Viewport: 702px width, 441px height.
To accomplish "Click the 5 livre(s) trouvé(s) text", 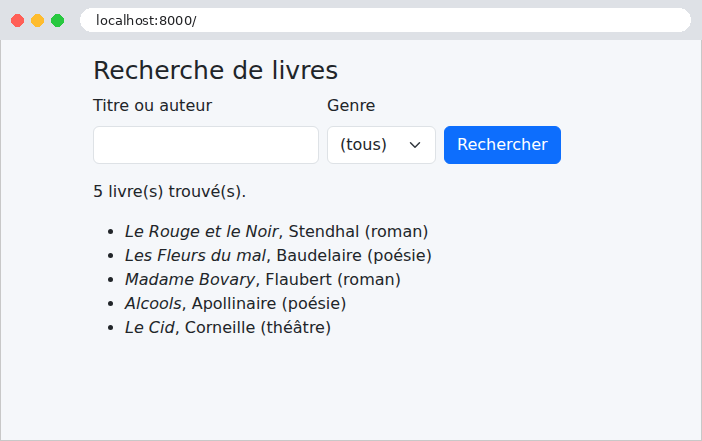I will point(170,192).
